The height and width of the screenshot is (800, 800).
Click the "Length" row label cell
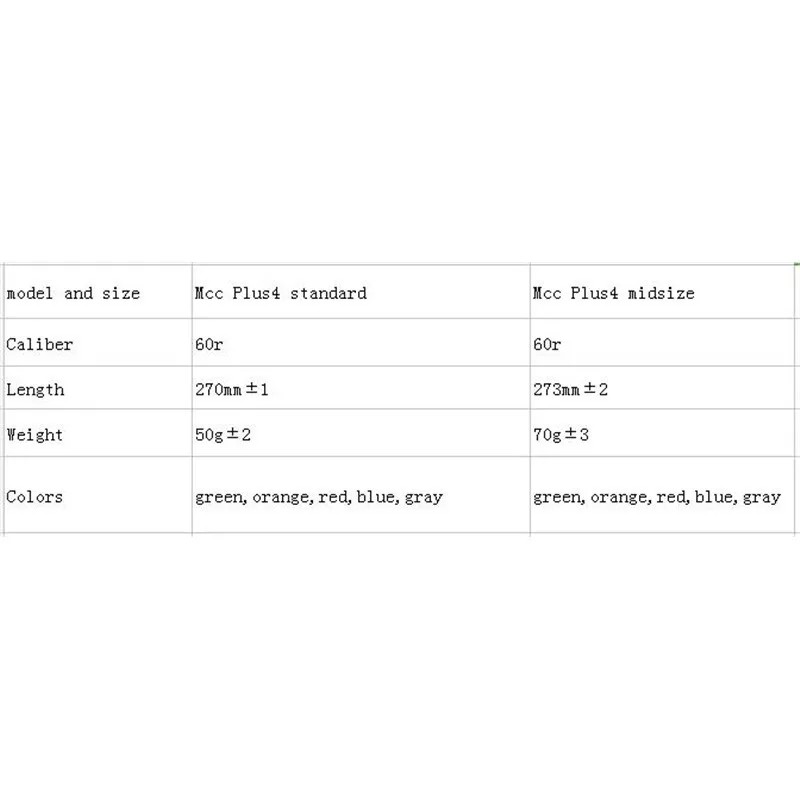point(35,389)
